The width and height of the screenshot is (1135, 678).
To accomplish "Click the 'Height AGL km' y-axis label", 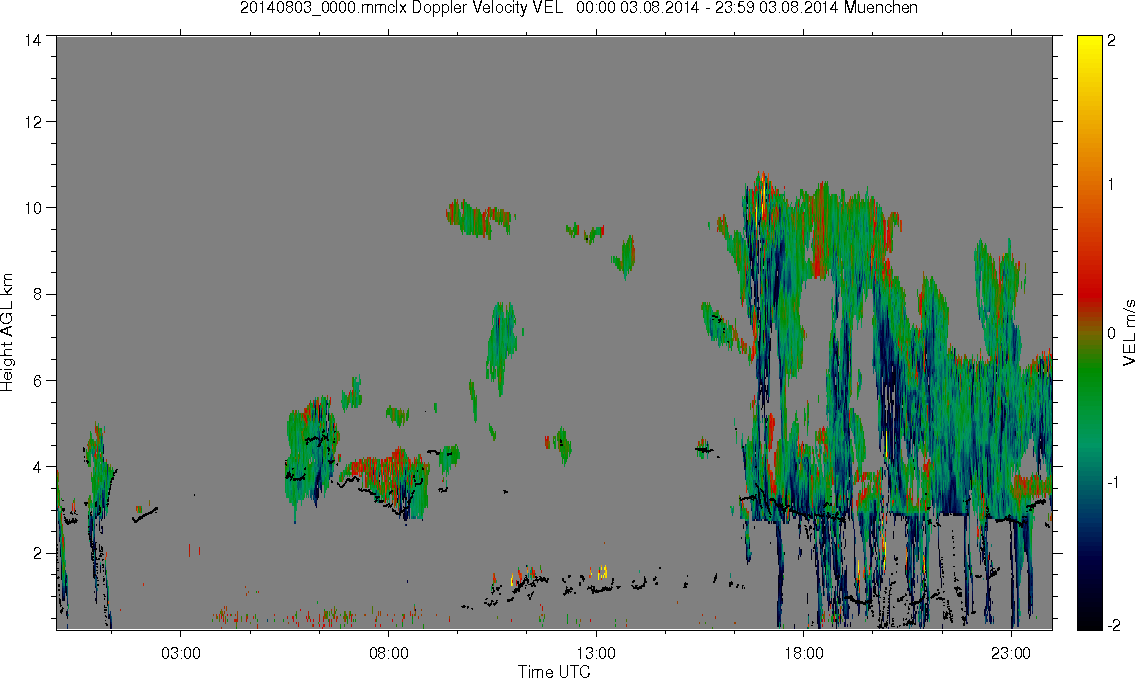I will point(7,333).
